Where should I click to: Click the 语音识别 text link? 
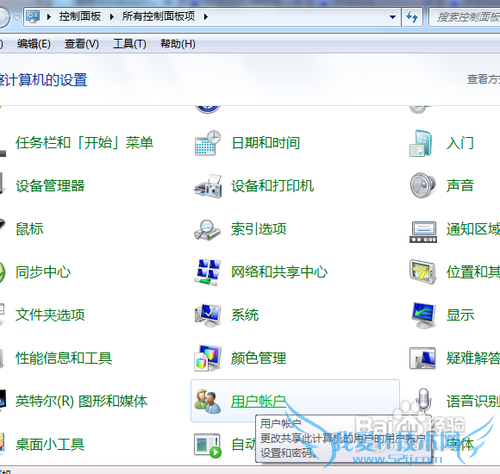pyautogui.click(x=473, y=401)
